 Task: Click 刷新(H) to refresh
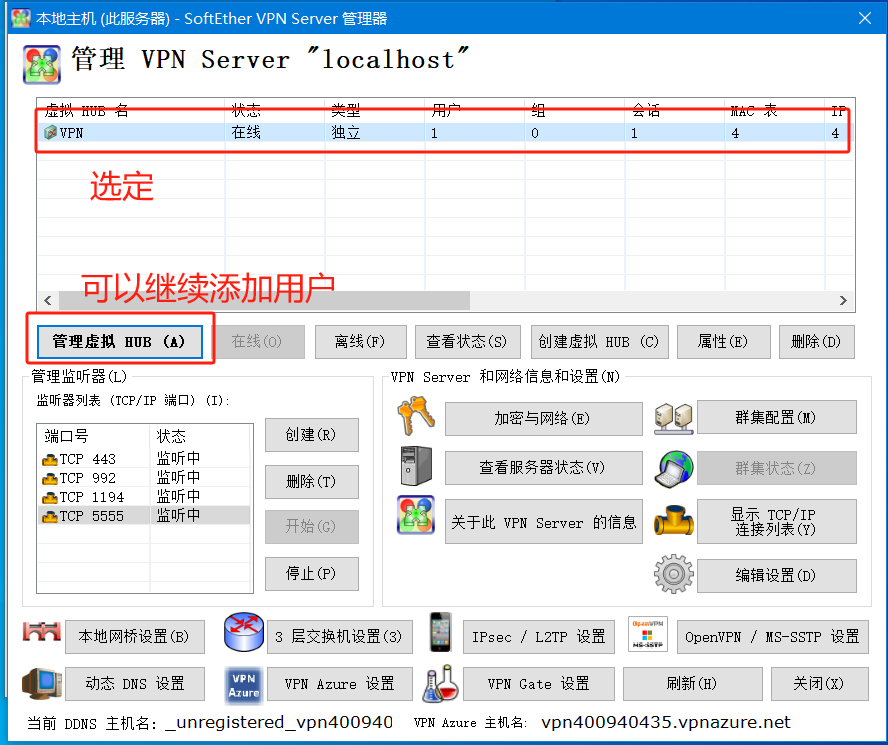tap(693, 684)
